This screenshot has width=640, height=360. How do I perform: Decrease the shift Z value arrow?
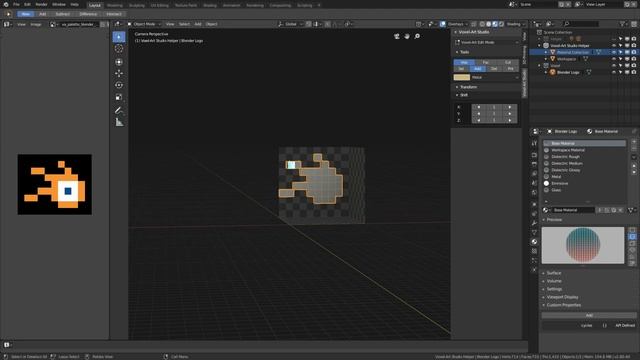click(x=478, y=120)
